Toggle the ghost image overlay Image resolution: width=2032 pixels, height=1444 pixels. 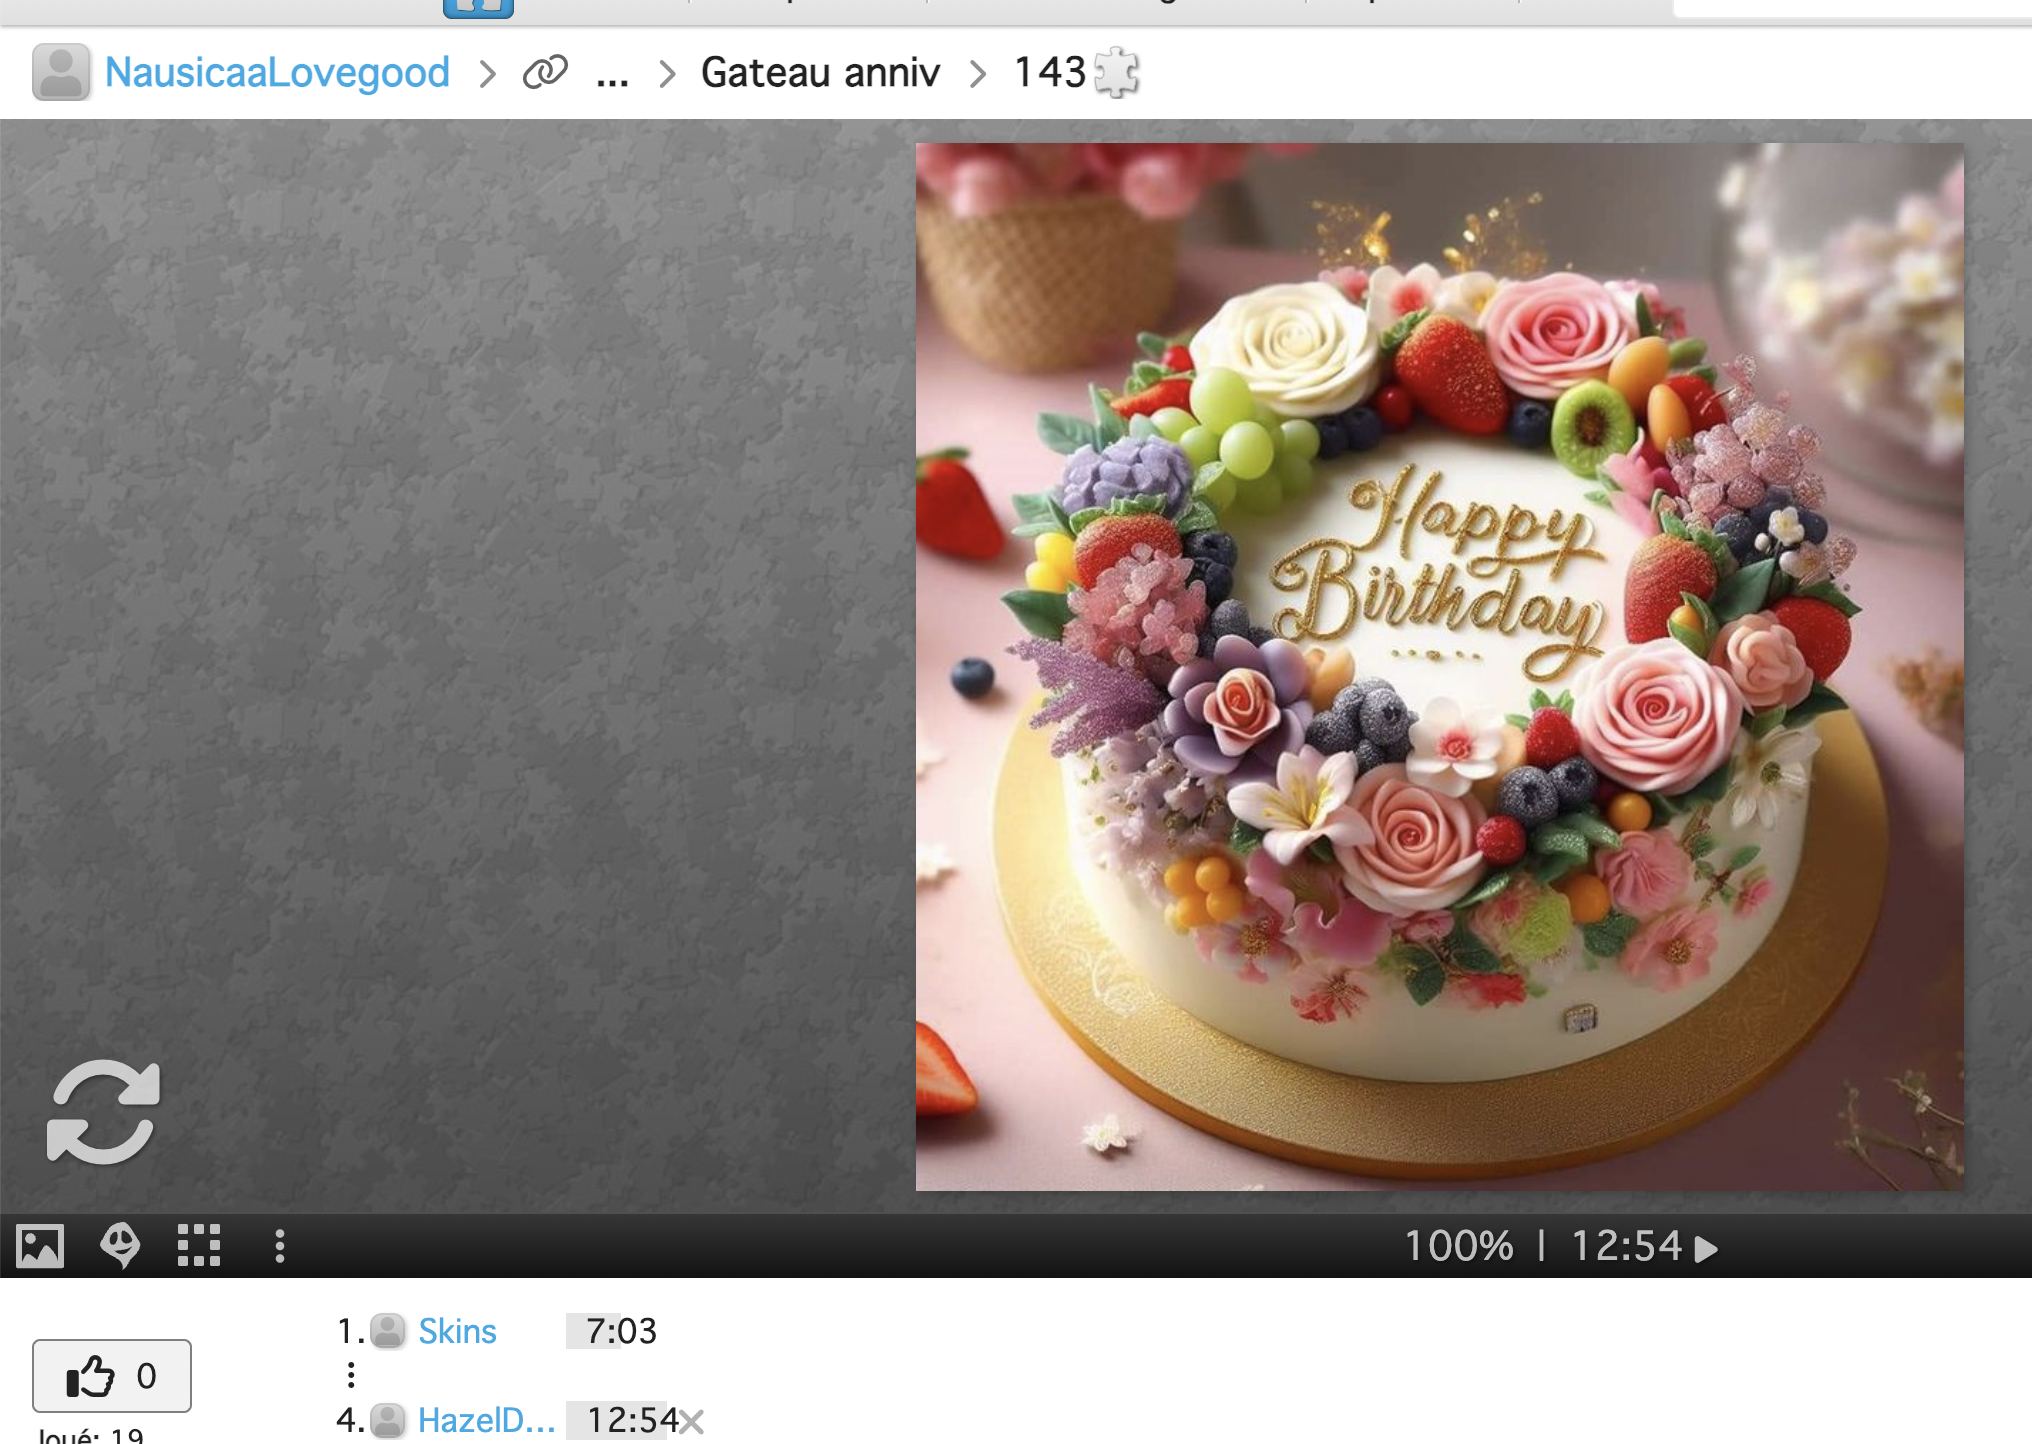120,1246
